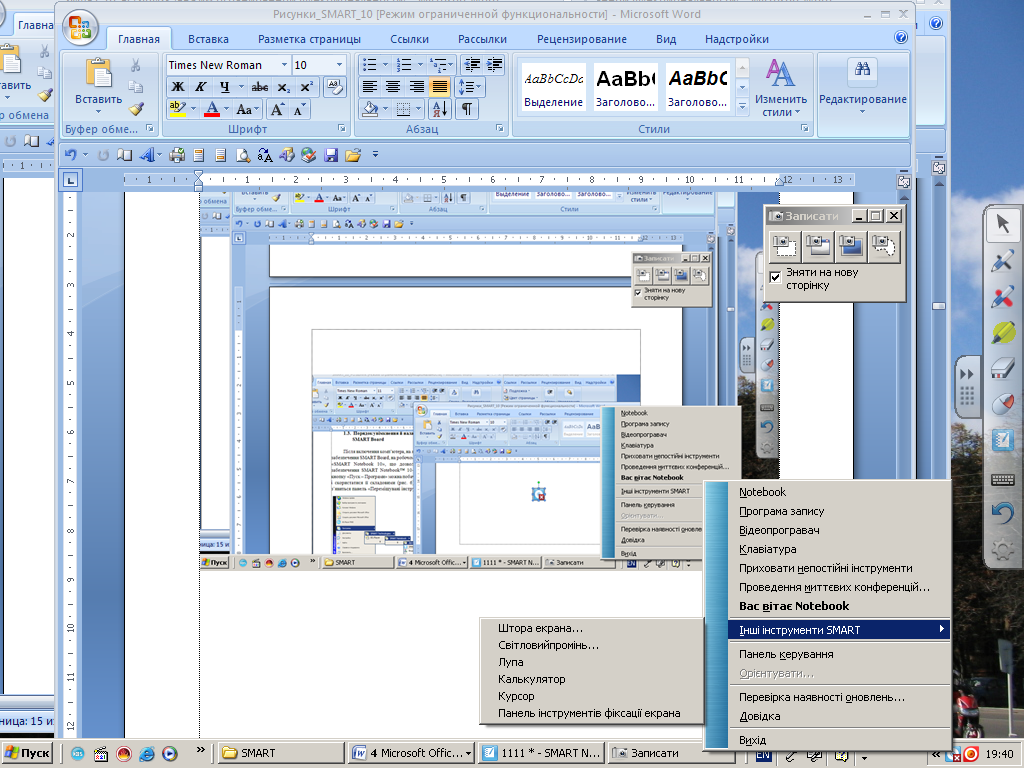Switch to the Вставка ribbon tab
Screen dimensions: 1024x768
208,39
